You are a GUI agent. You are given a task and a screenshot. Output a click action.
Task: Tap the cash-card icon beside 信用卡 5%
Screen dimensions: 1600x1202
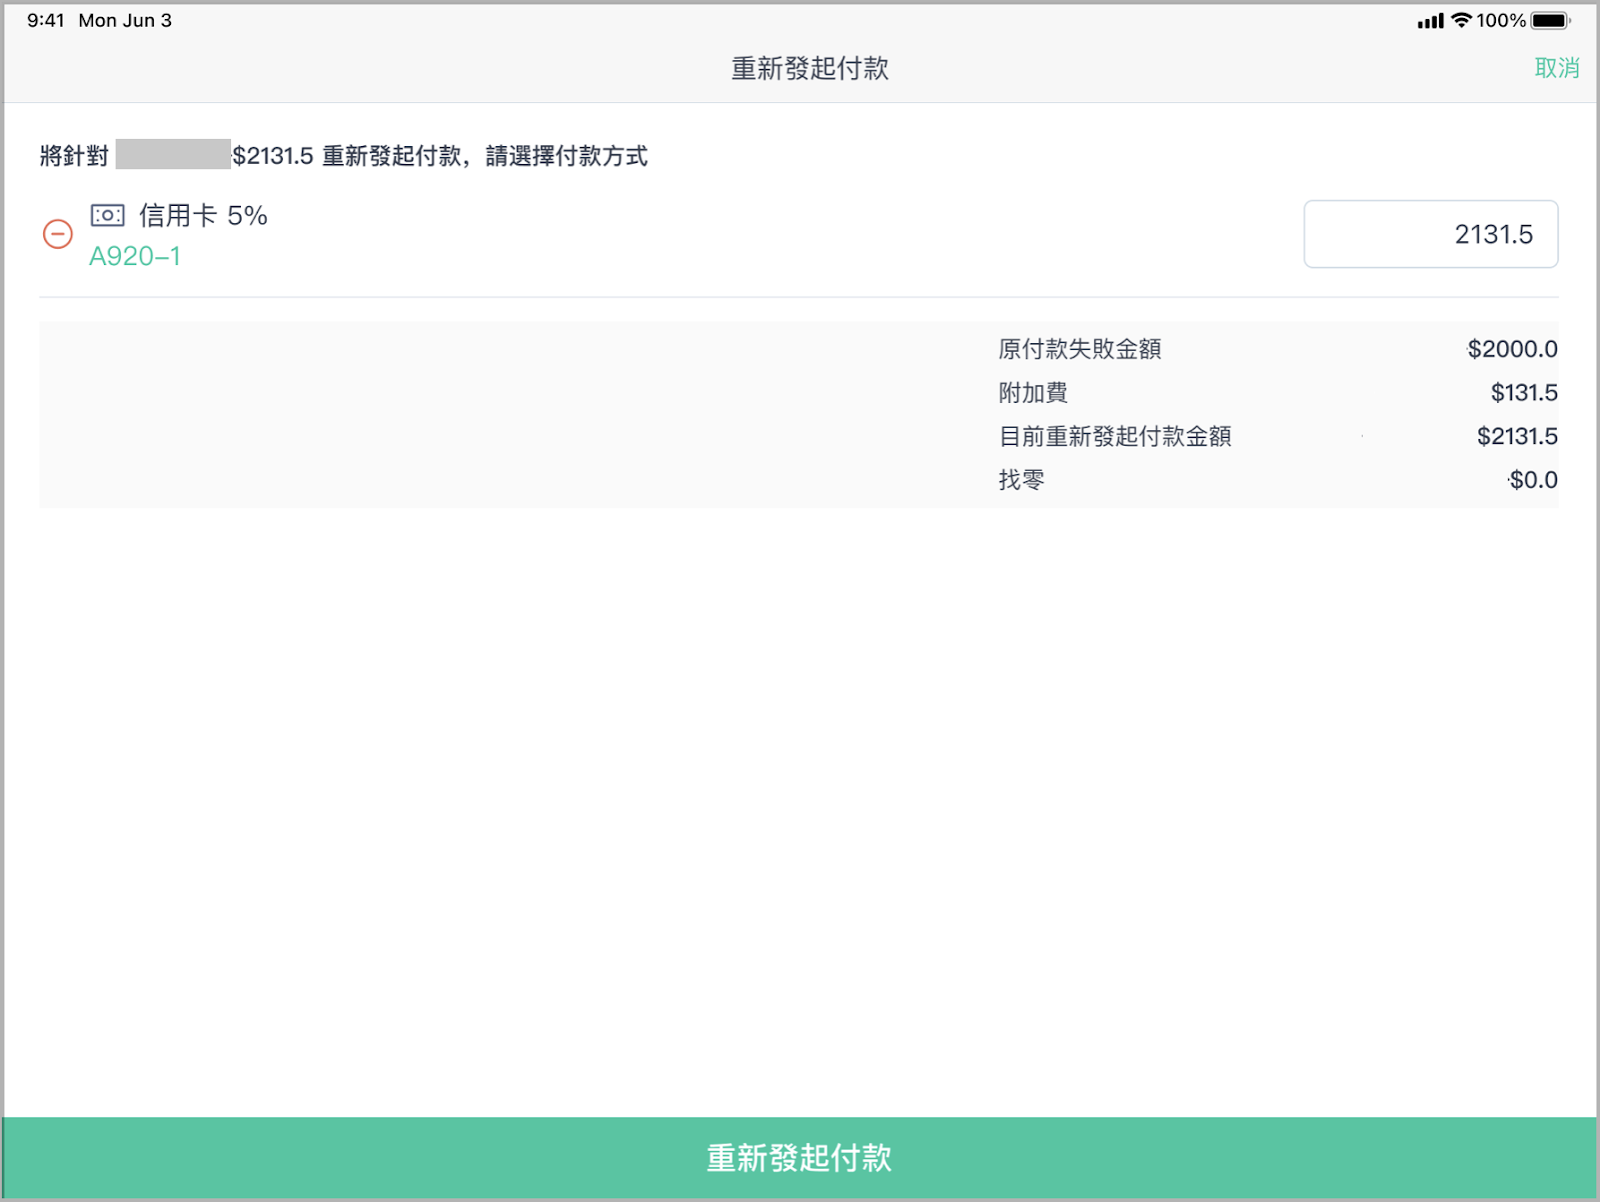point(107,215)
